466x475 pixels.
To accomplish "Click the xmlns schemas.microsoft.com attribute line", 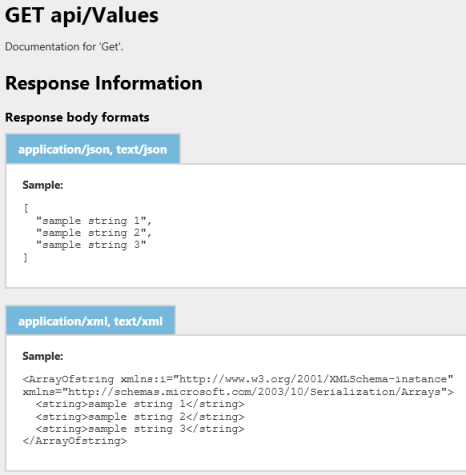I will (238, 392).
